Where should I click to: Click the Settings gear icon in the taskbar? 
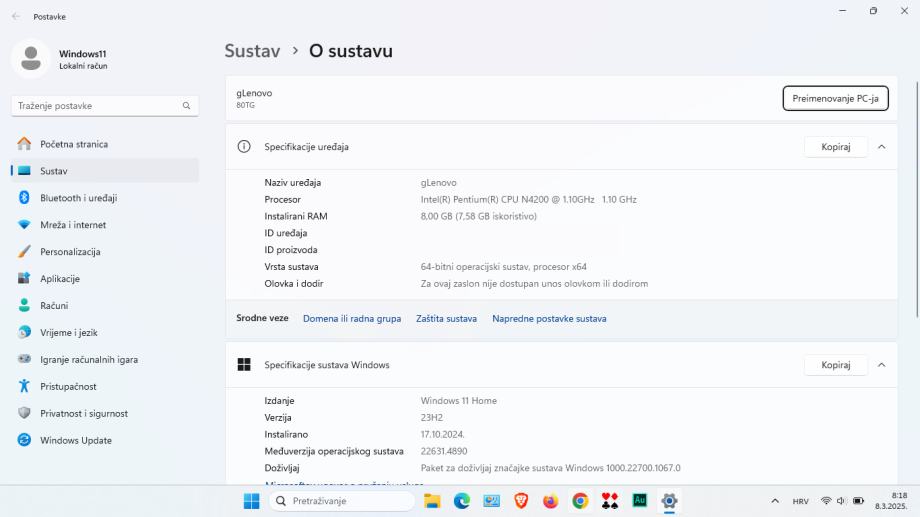click(669, 501)
